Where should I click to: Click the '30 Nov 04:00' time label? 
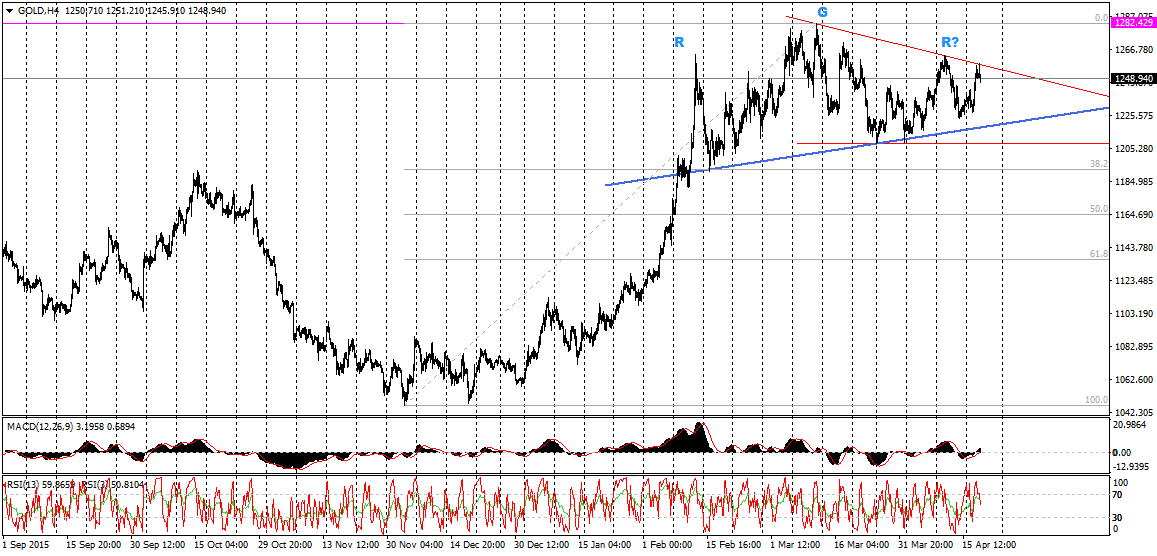click(x=413, y=544)
